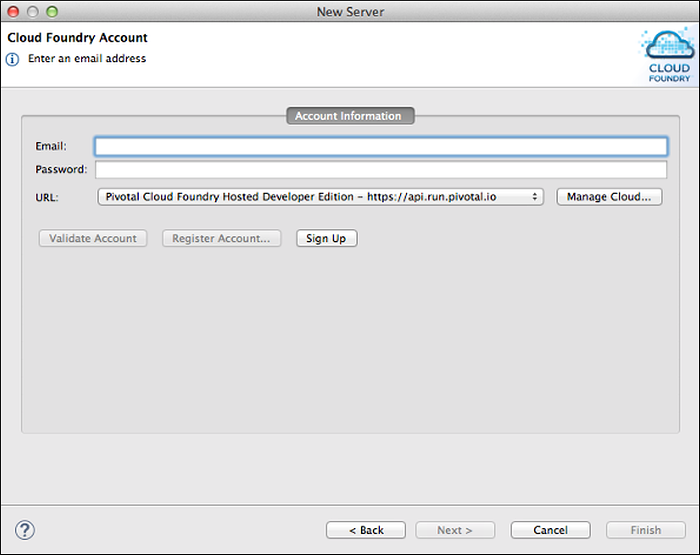Image resolution: width=700 pixels, height=555 pixels.
Task: Click the URL: label
Action: click(47, 197)
